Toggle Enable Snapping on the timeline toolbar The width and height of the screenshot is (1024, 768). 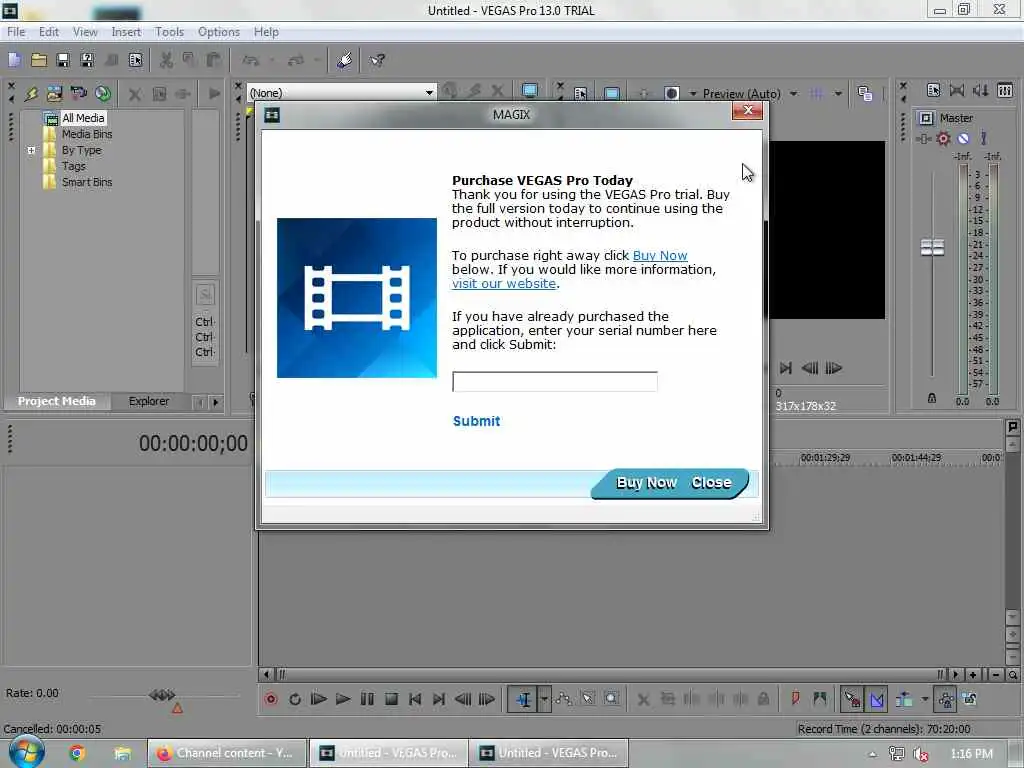point(852,699)
